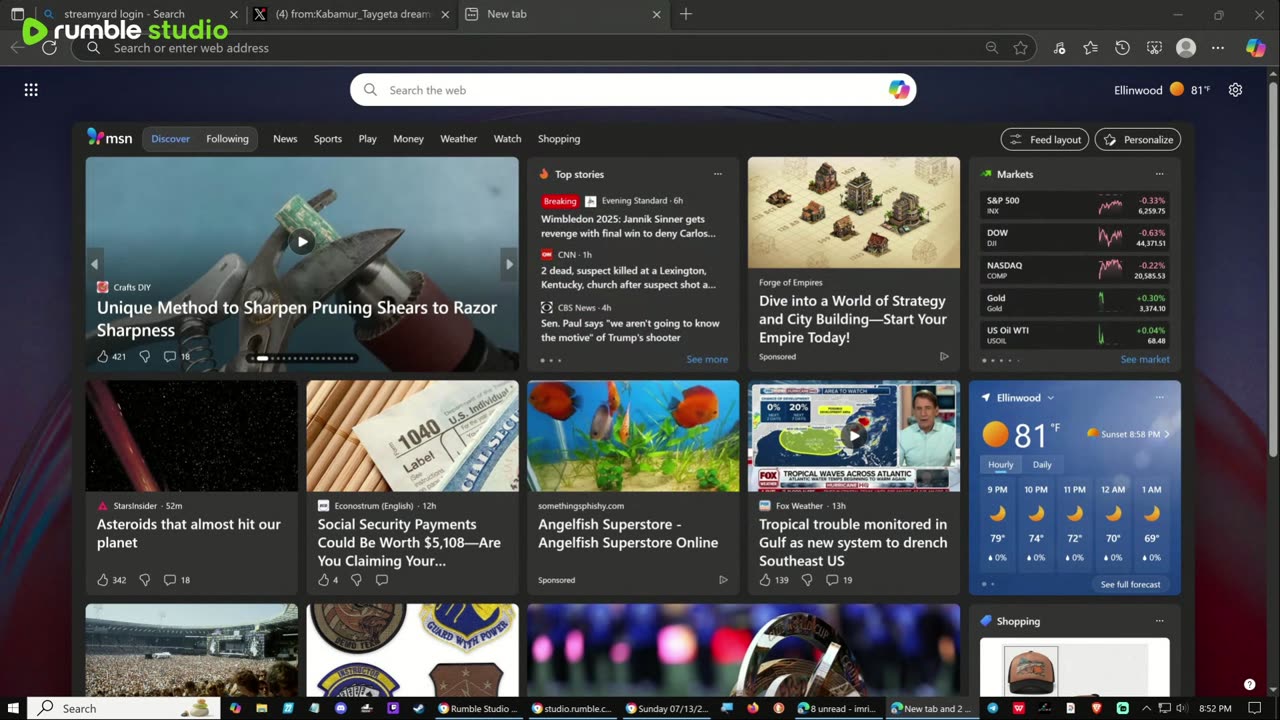Open the Copilot icon in search box

pyautogui.click(x=899, y=90)
